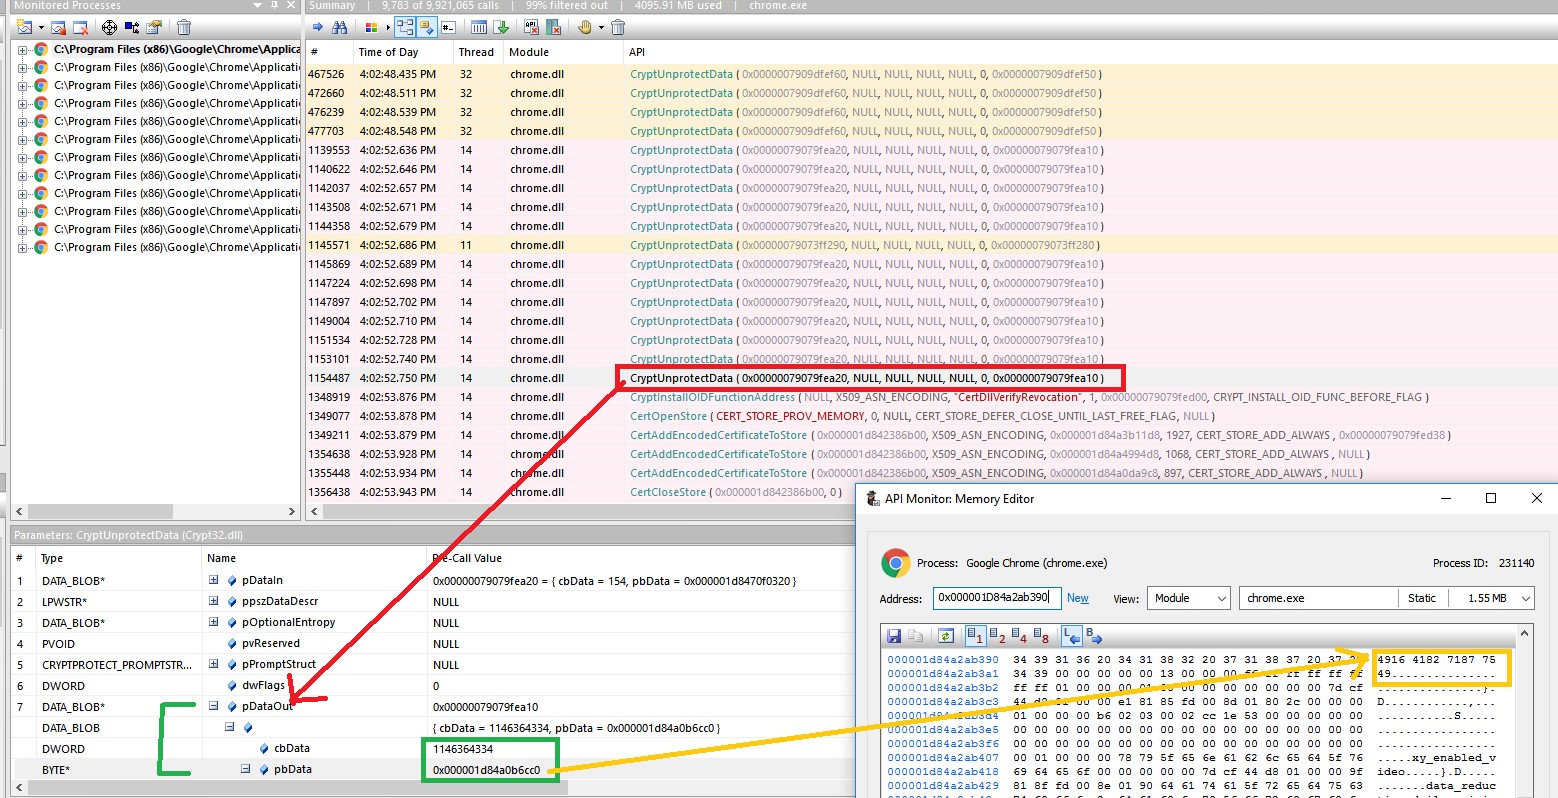Collapse the pbData node
The height and width of the screenshot is (798, 1558).
point(245,769)
